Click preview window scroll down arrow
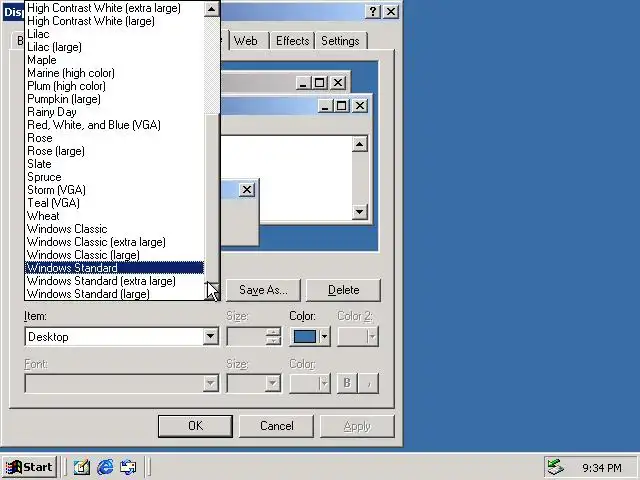Viewport: 640px width, 480px height. [x=360, y=211]
